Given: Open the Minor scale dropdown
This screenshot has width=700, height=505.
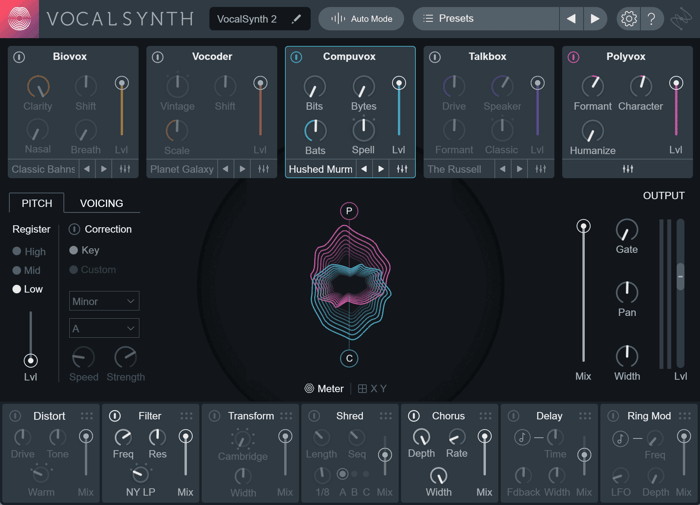Looking at the screenshot, I should tap(104, 301).
